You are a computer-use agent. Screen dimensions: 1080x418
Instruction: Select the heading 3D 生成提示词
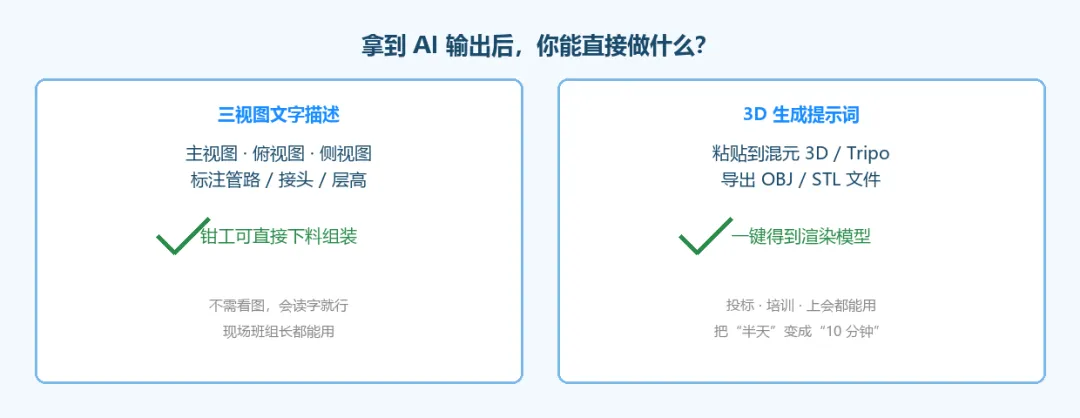(x=801, y=115)
